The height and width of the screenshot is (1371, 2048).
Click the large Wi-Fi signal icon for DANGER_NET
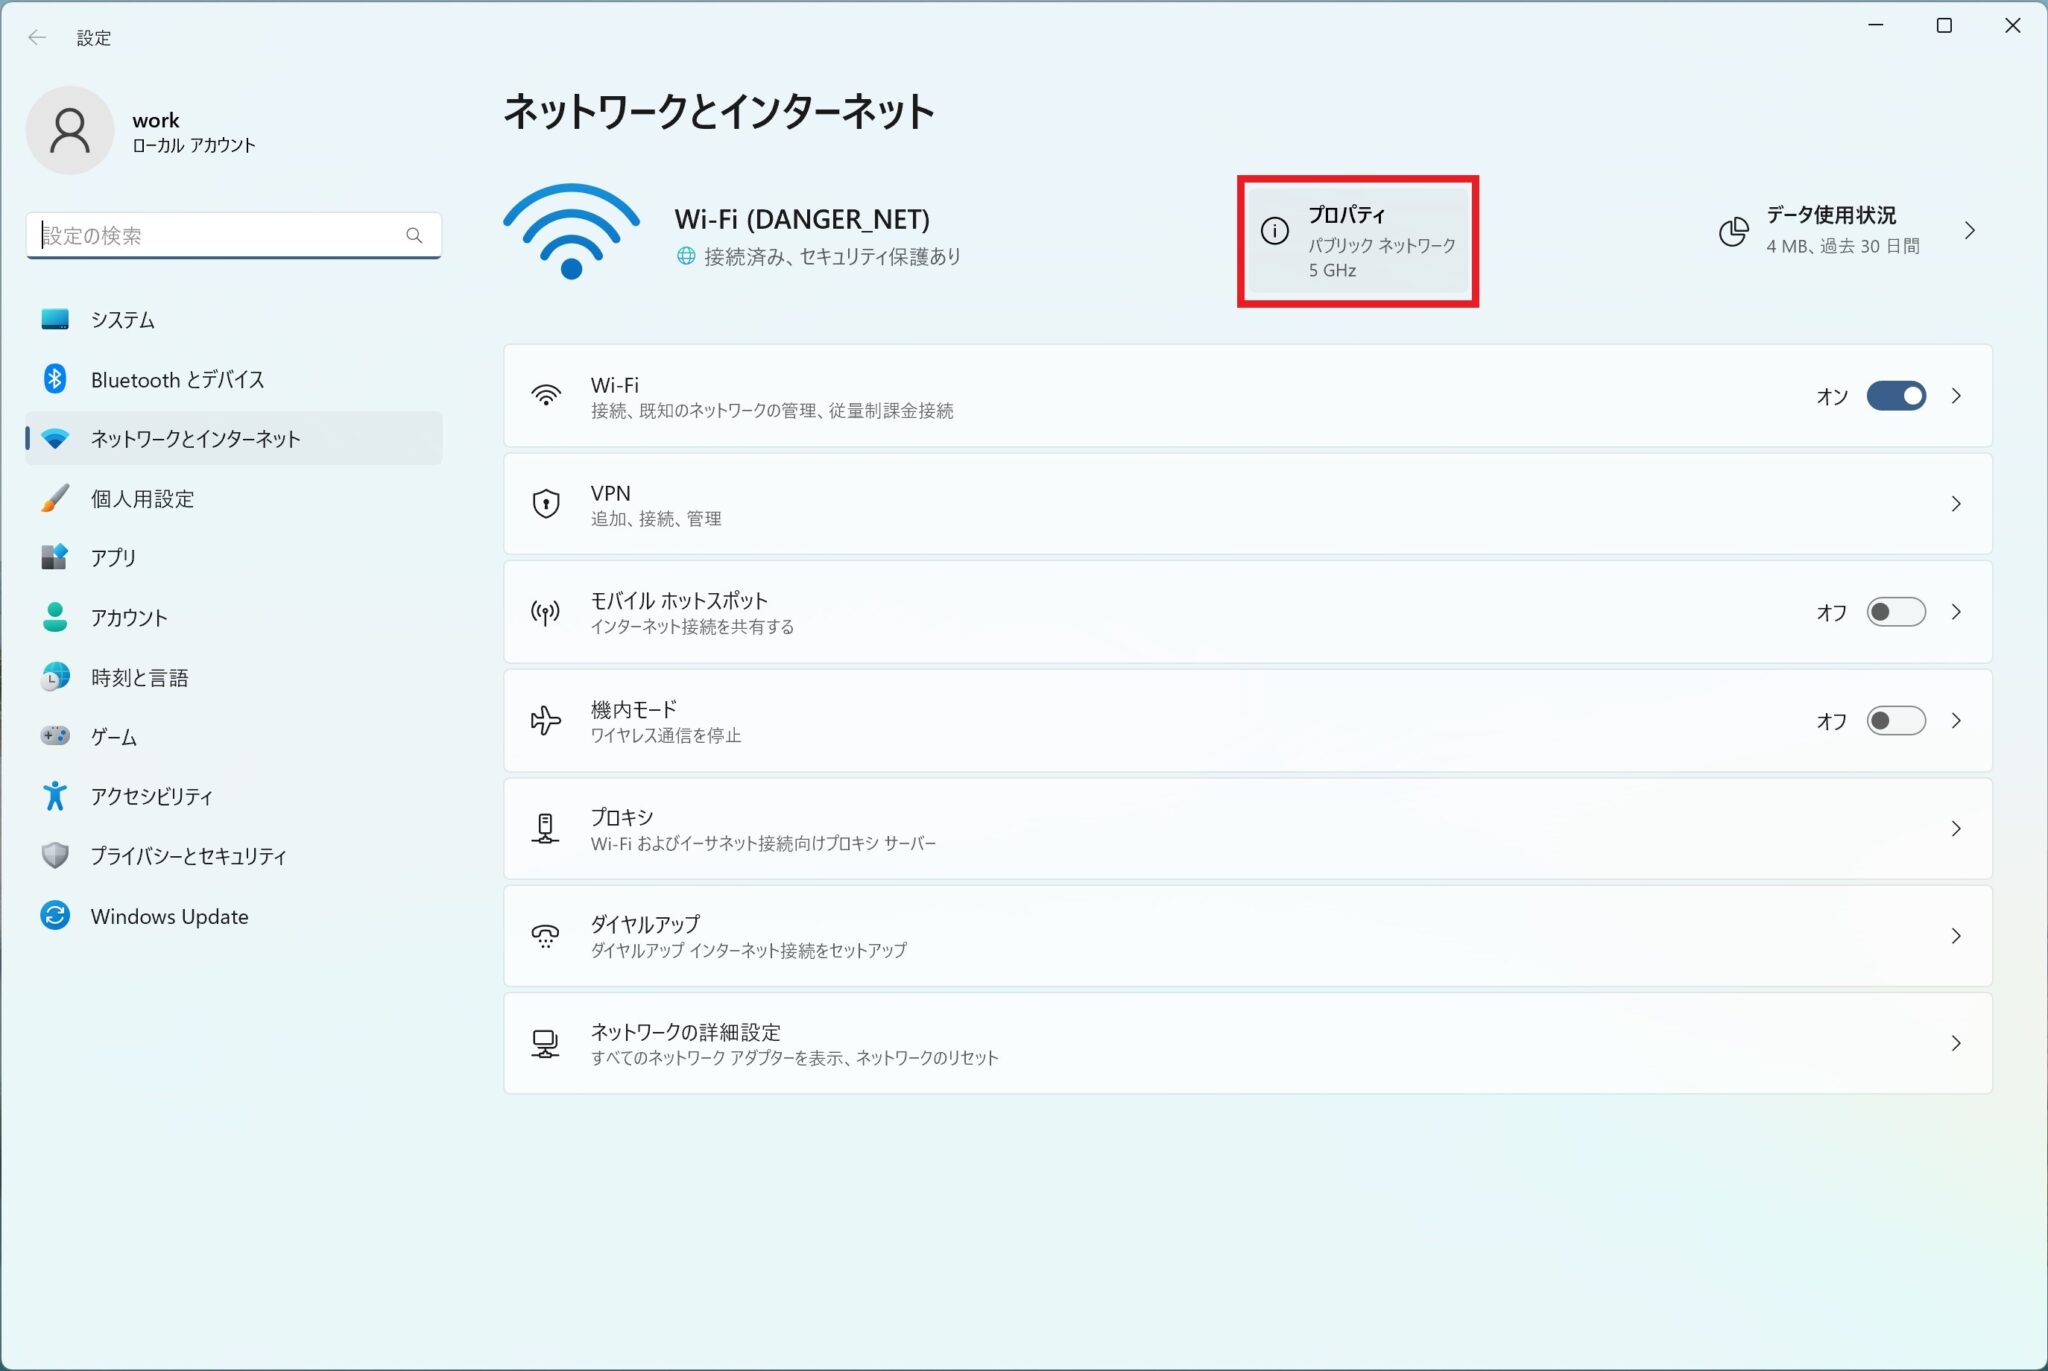[570, 230]
